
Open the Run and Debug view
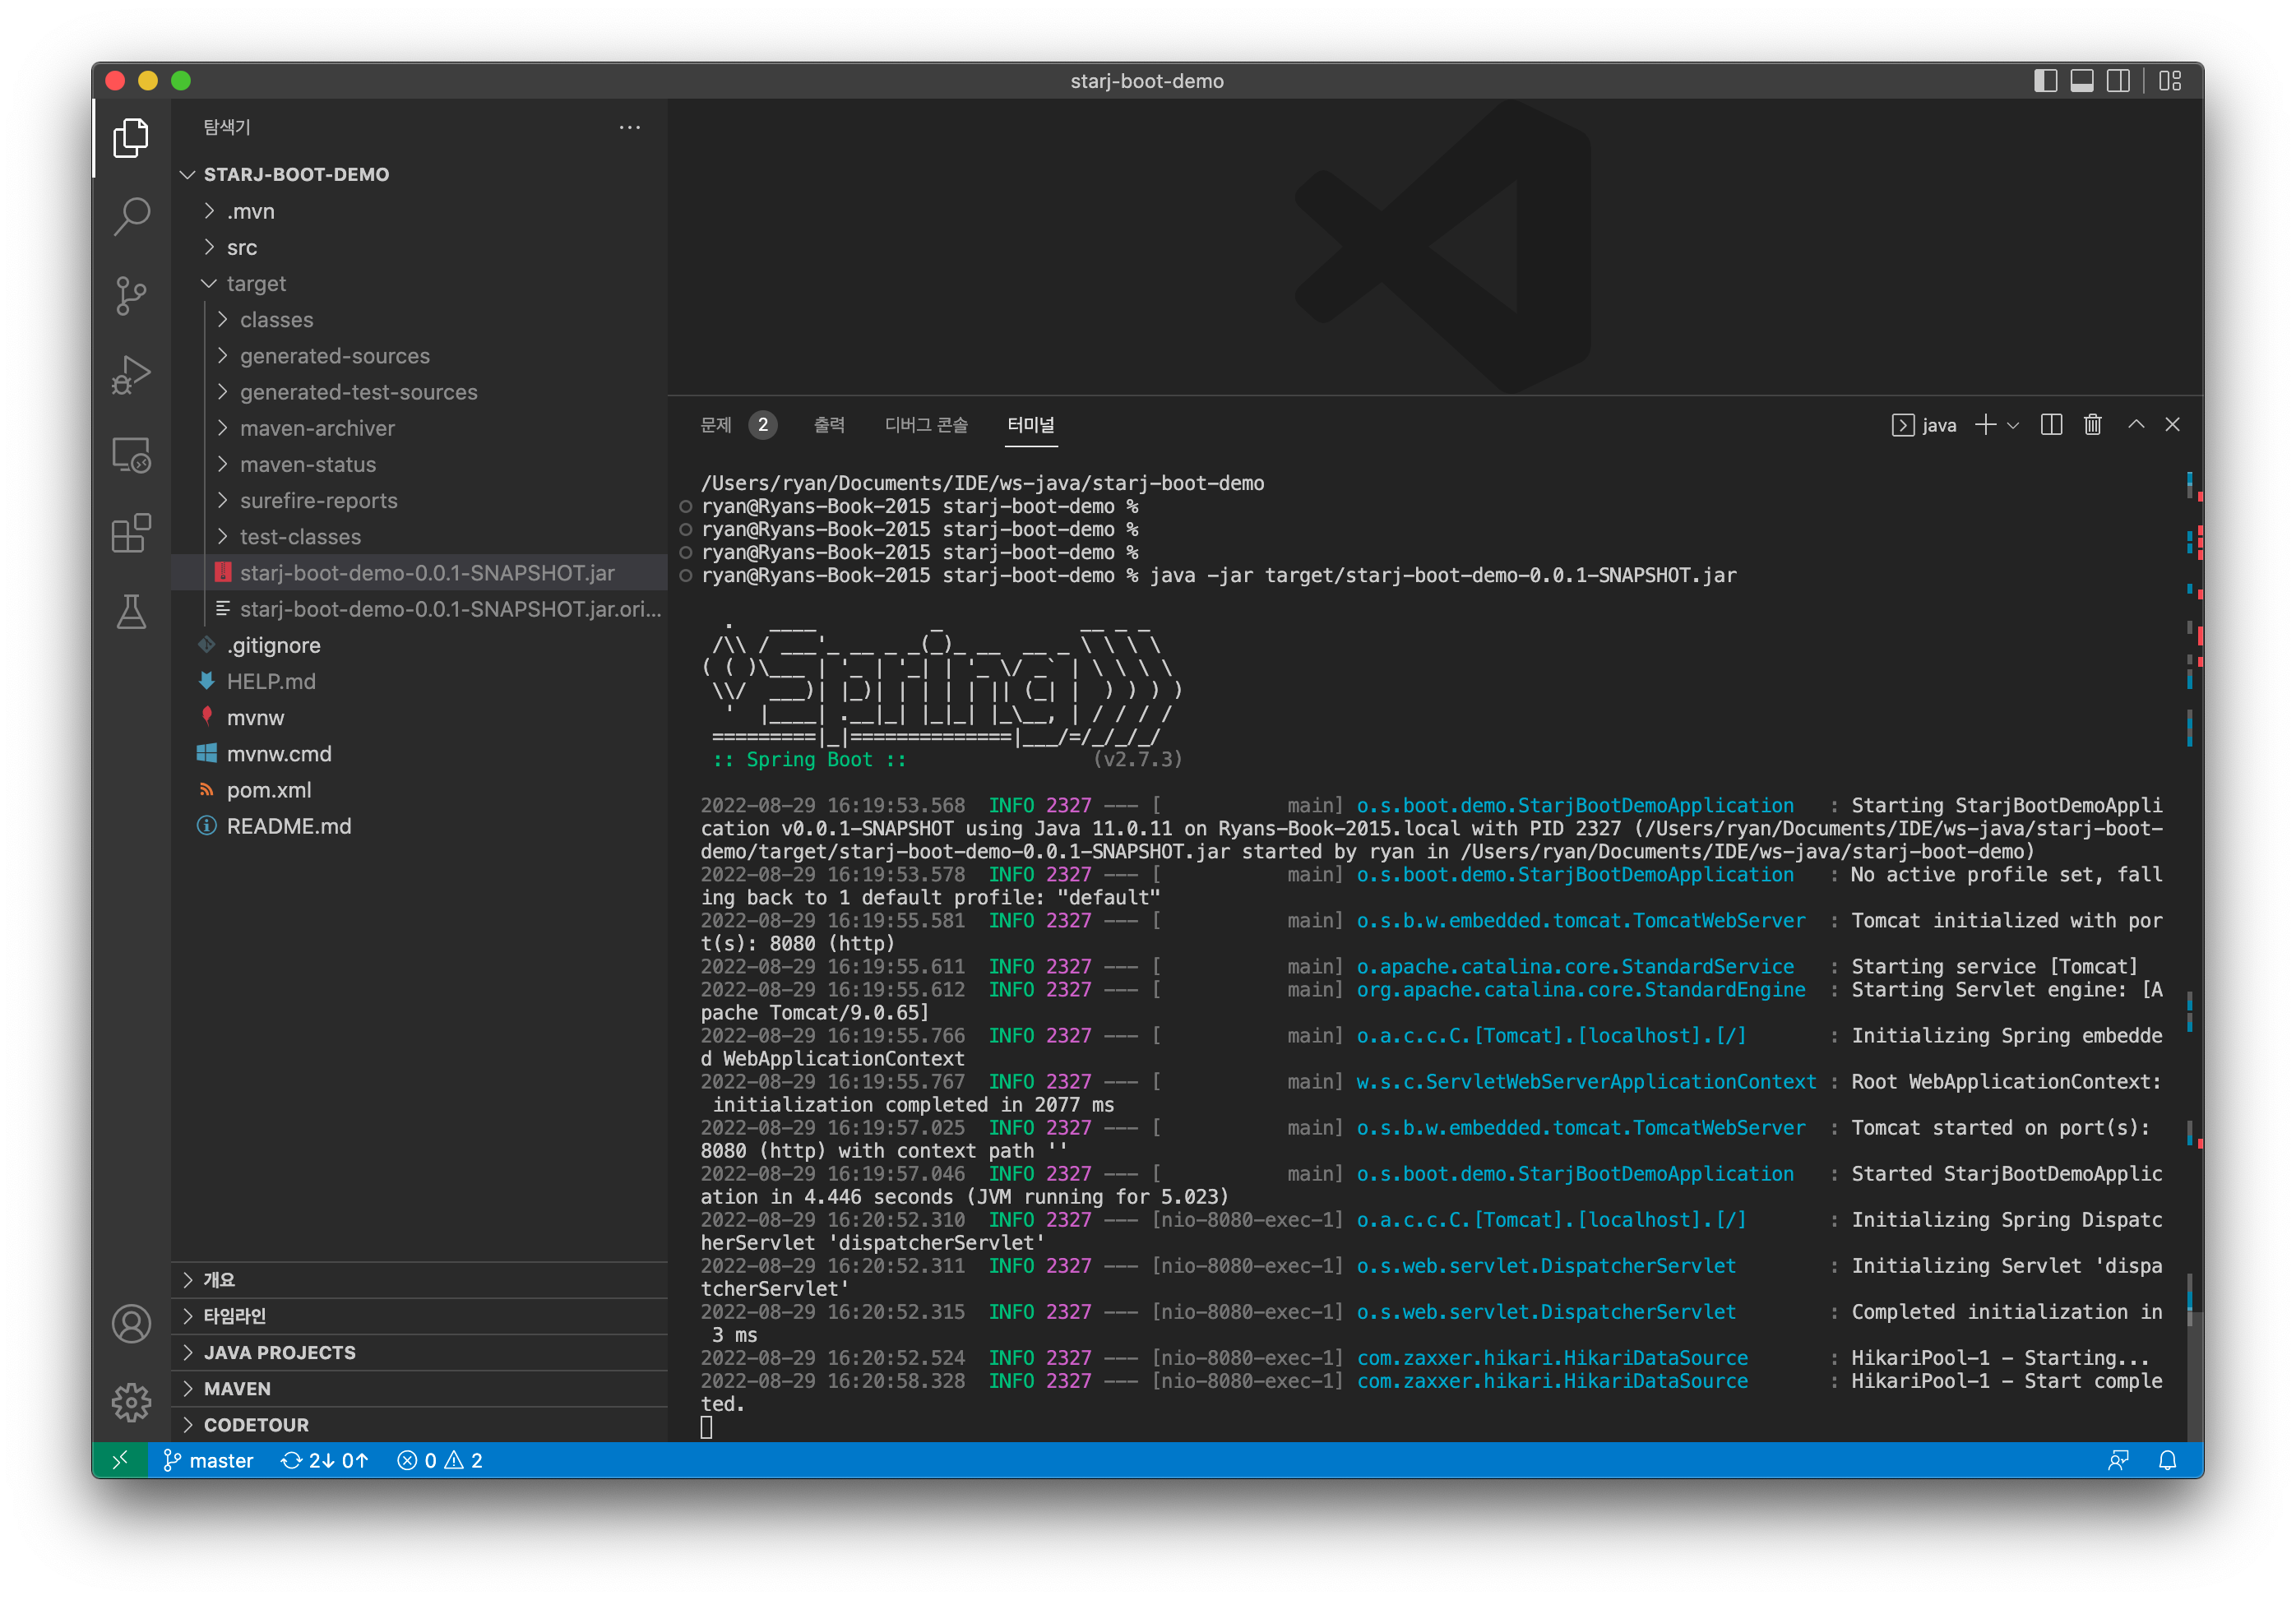[131, 375]
